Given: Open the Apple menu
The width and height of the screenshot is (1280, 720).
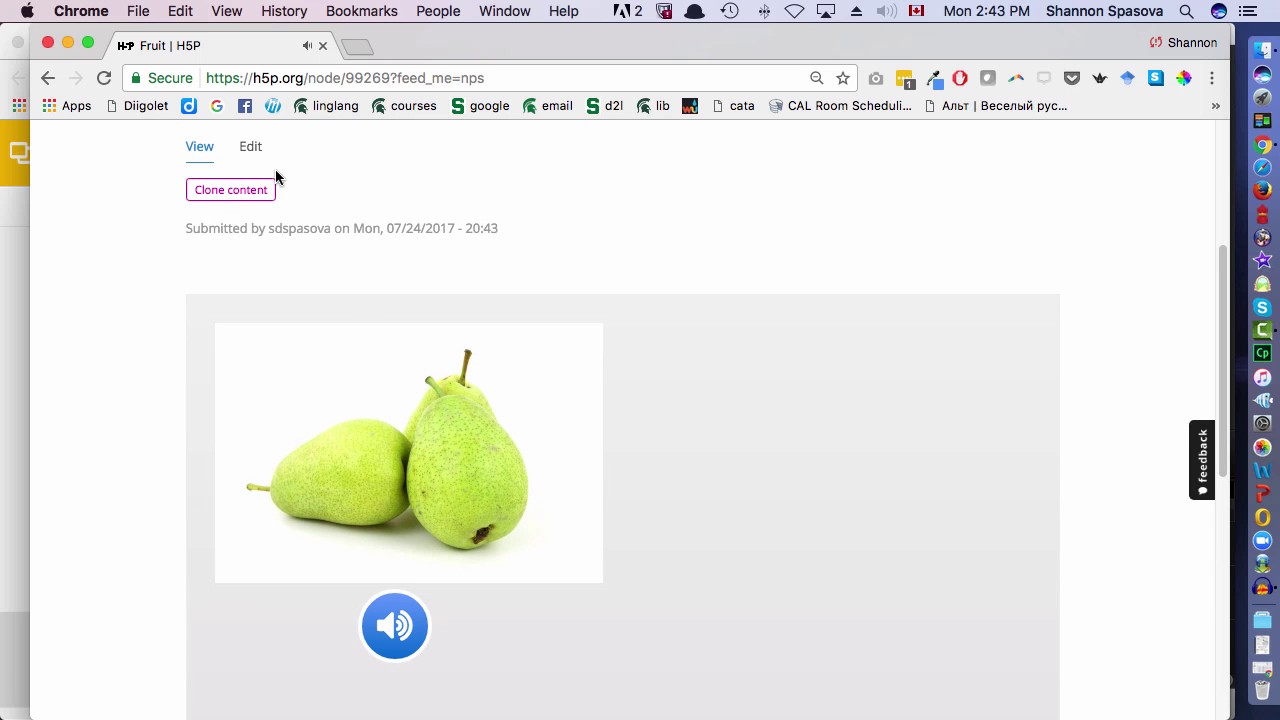Looking at the screenshot, I should [x=27, y=11].
